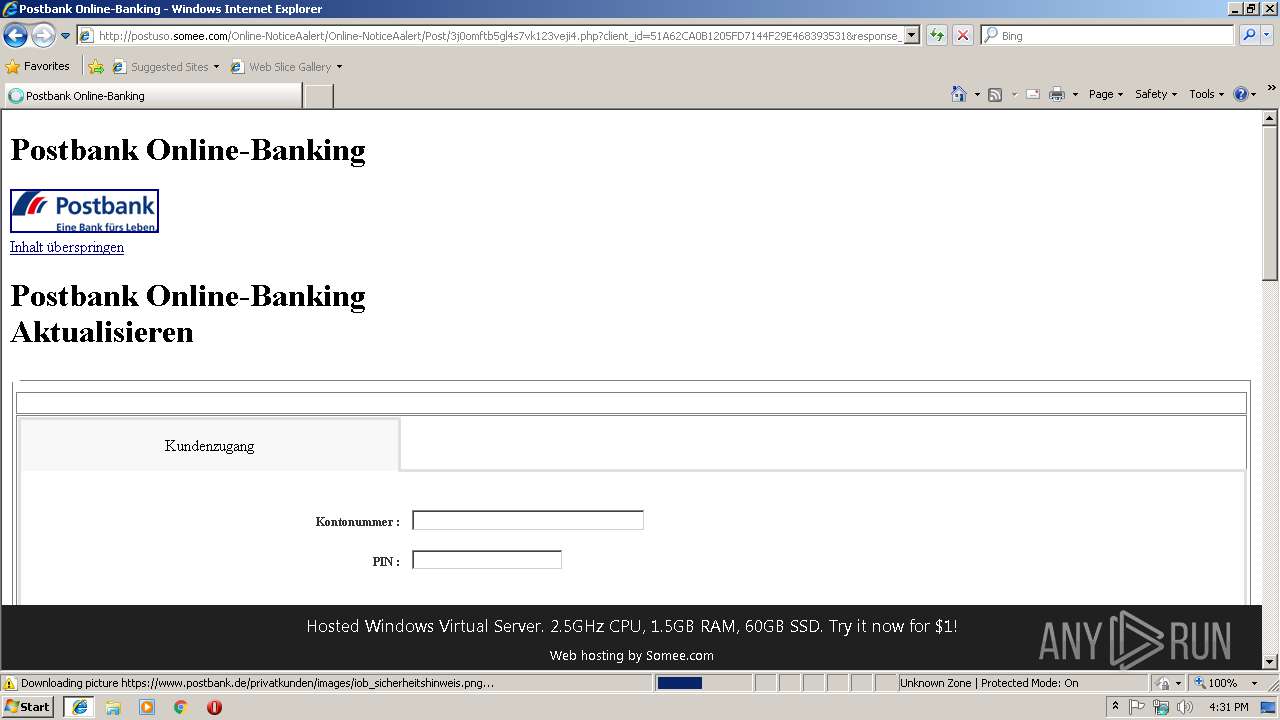
Task: Expand the Web Slice Gallery dropdown arrow
Action: [339, 67]
